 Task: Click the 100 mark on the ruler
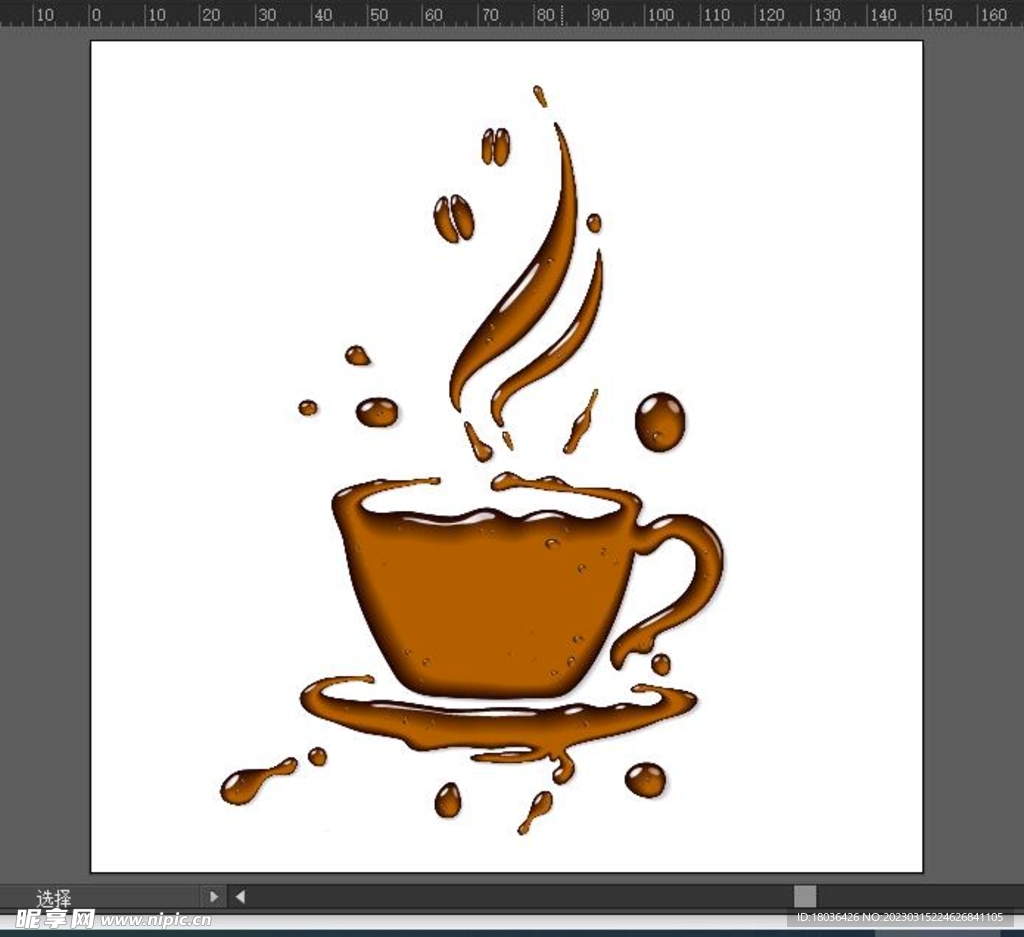click(660, 15)
